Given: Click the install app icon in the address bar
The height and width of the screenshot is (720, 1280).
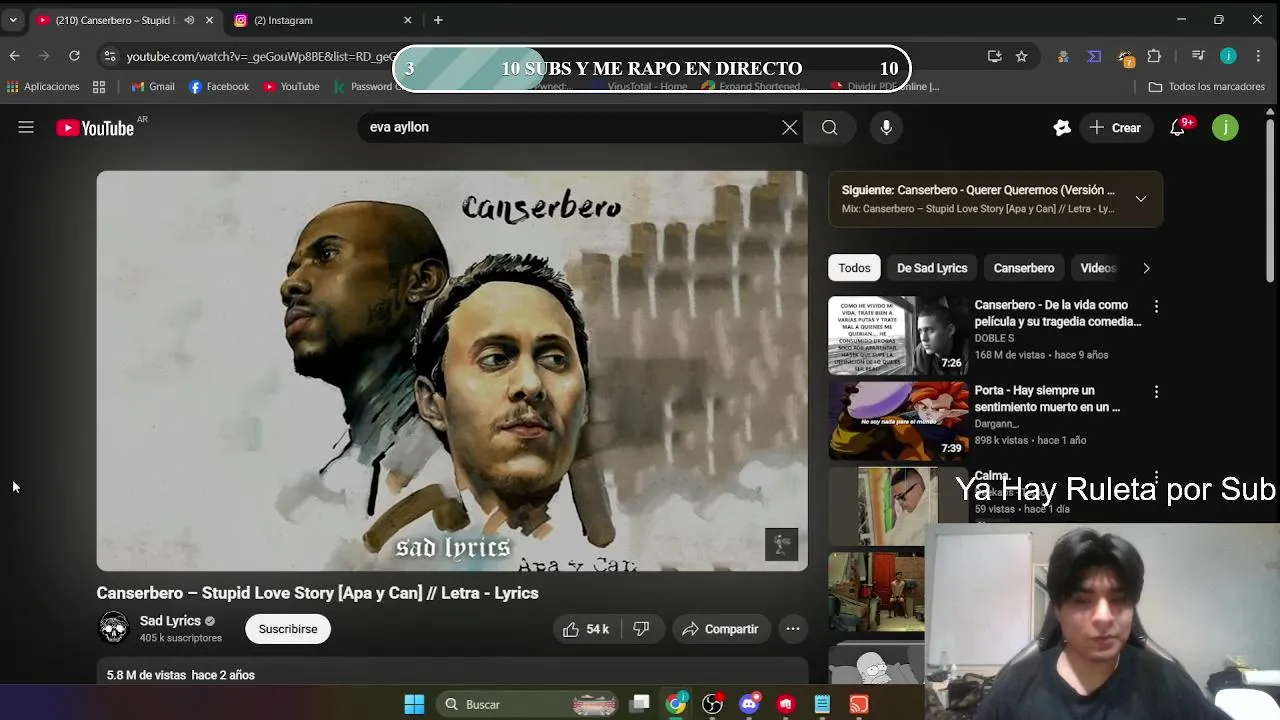Looking at the screenshot, I should coord(994,56).
